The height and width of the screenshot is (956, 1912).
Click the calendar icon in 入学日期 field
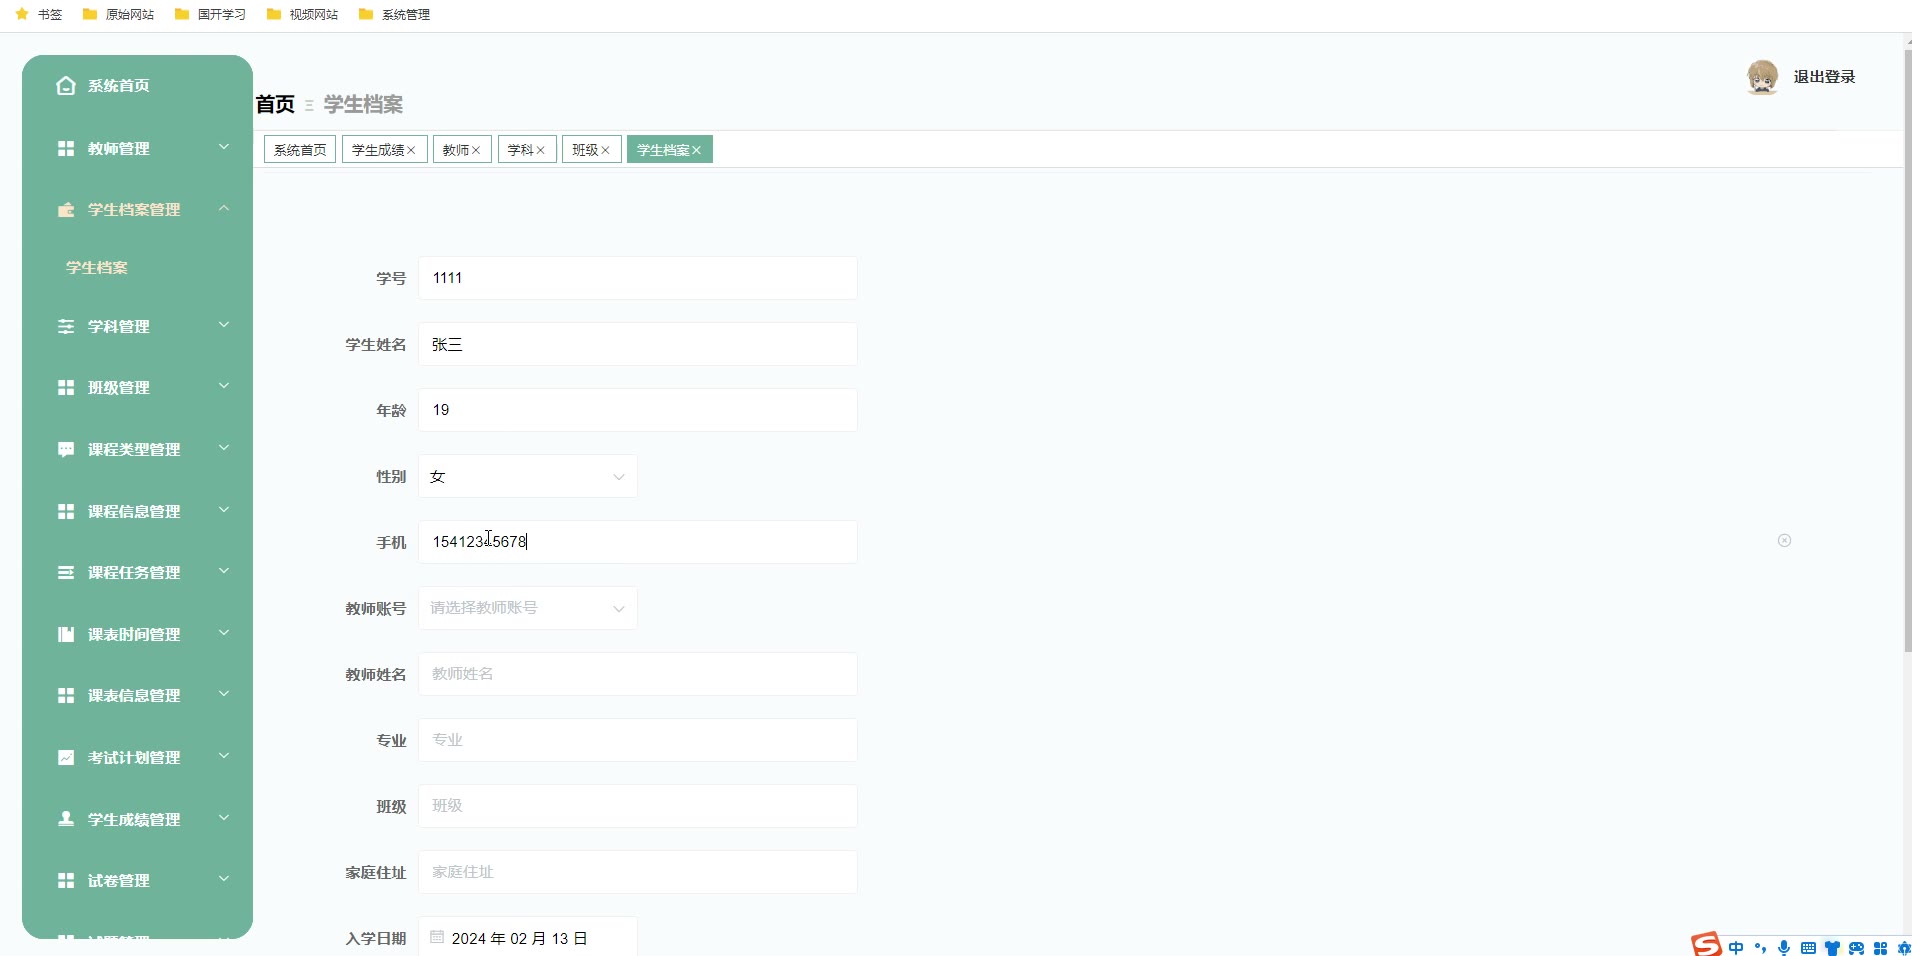pyautogui.click(x=437, y=937)
